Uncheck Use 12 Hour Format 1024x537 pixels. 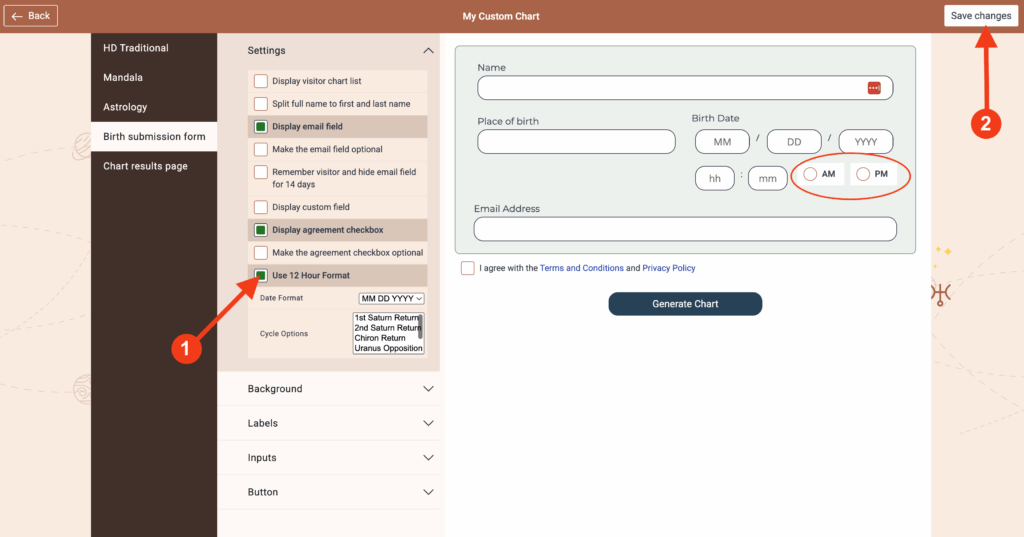click(x=261, y=276)
